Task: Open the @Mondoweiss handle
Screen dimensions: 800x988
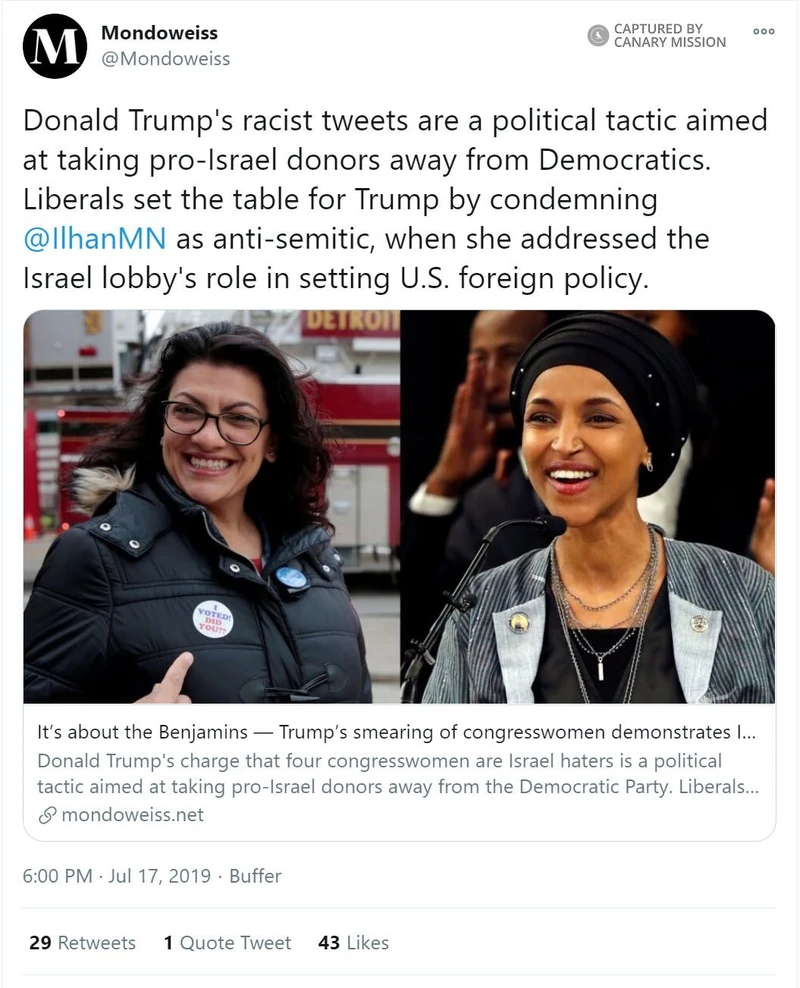Action: tap(165, 59)
